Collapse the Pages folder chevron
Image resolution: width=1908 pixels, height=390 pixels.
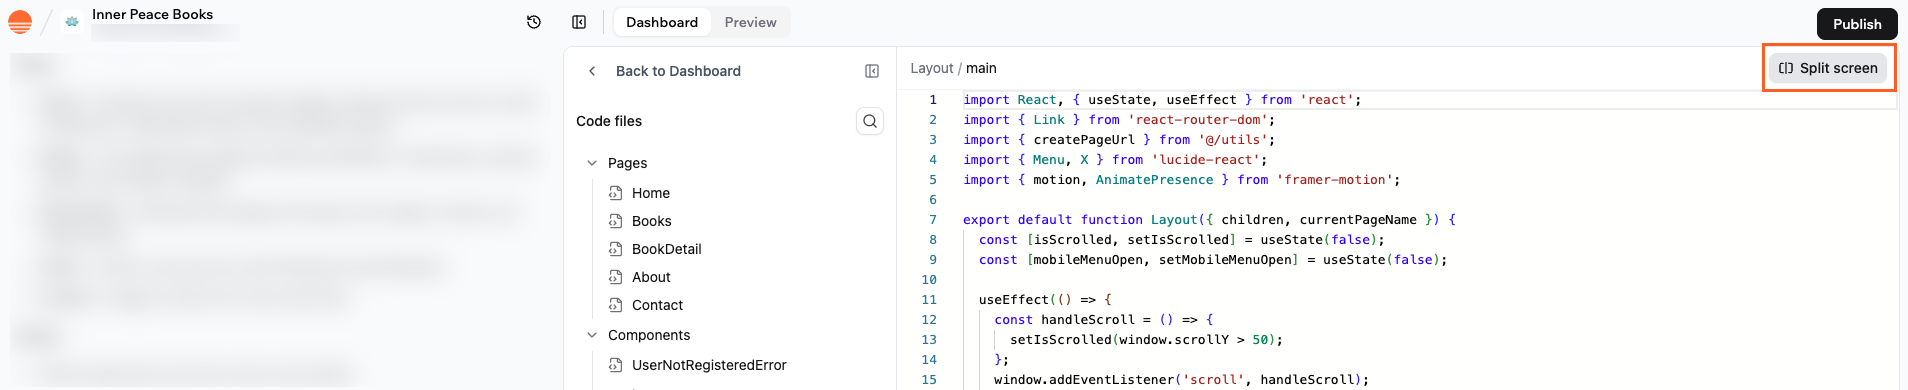[592, 163]
